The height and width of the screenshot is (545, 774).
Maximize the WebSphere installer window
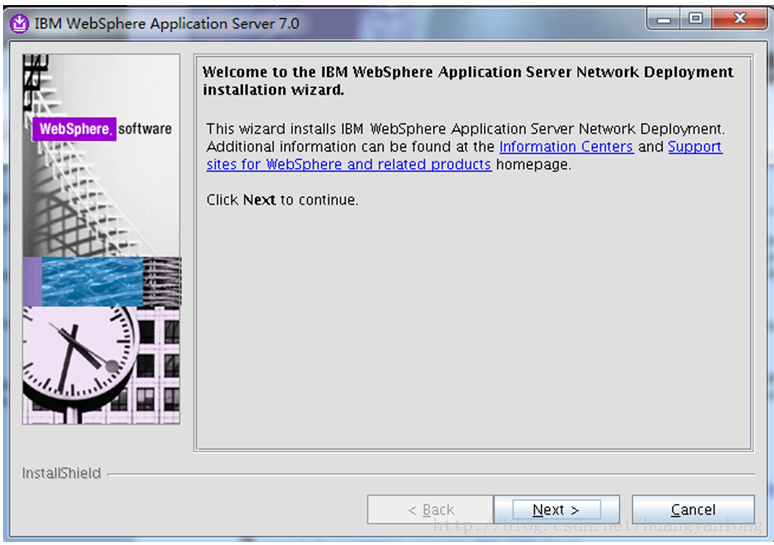click(696, 19)
